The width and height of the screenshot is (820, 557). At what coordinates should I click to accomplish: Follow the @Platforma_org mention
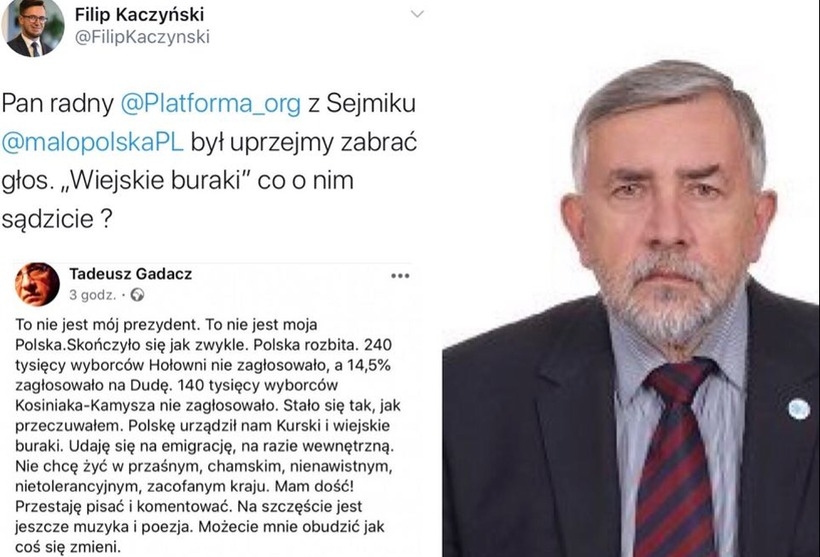coord(211,104)
